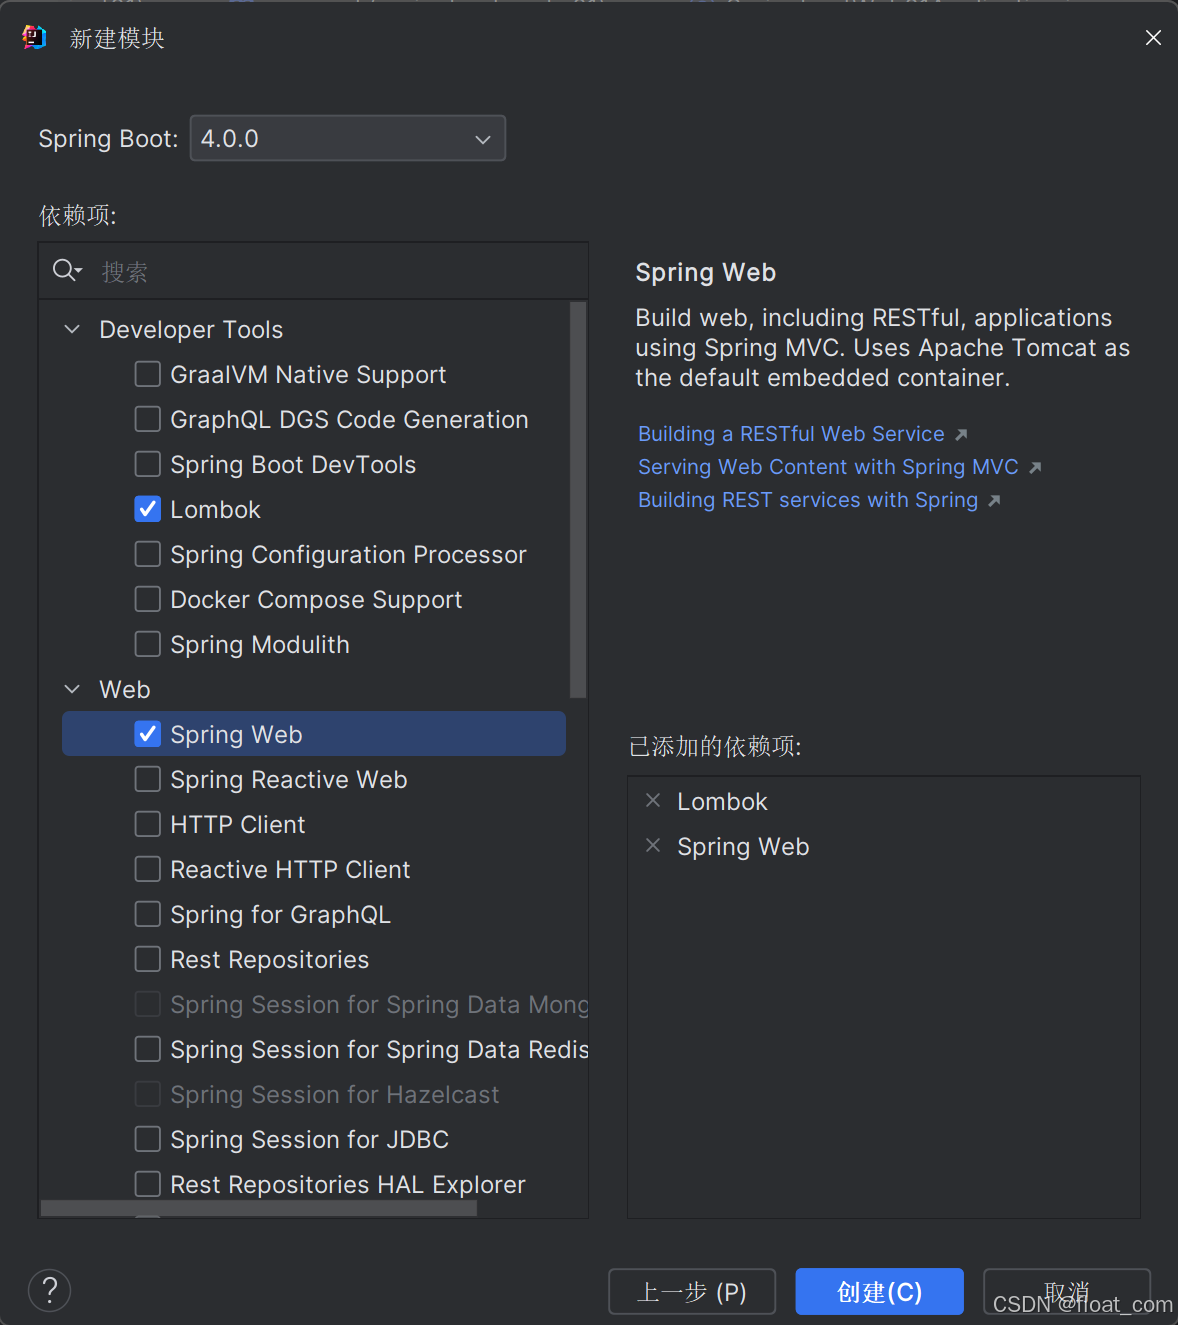Click the search magnifier icon
The image size is (1178, 1325).
[67, 270]
